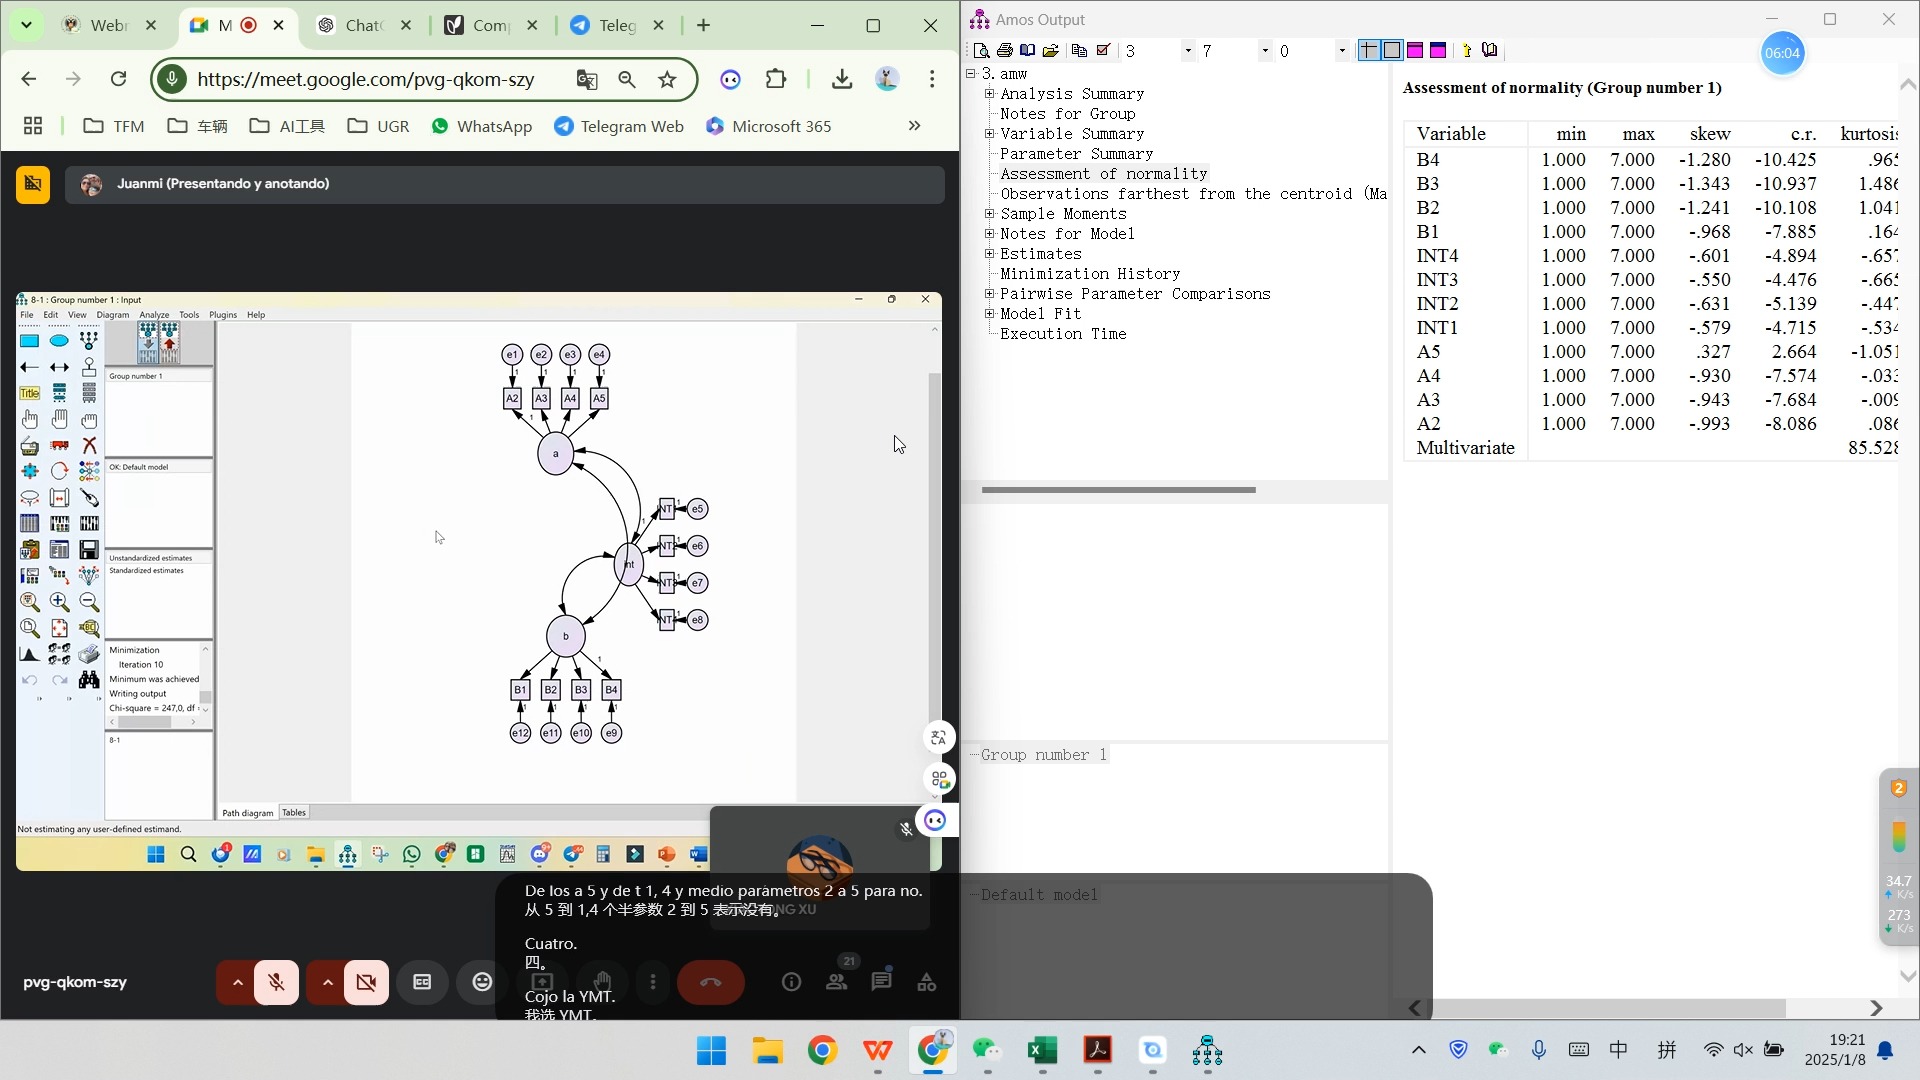Select Group number 1 in lower panel
1920x1080 pixels.
[1043, 755]
